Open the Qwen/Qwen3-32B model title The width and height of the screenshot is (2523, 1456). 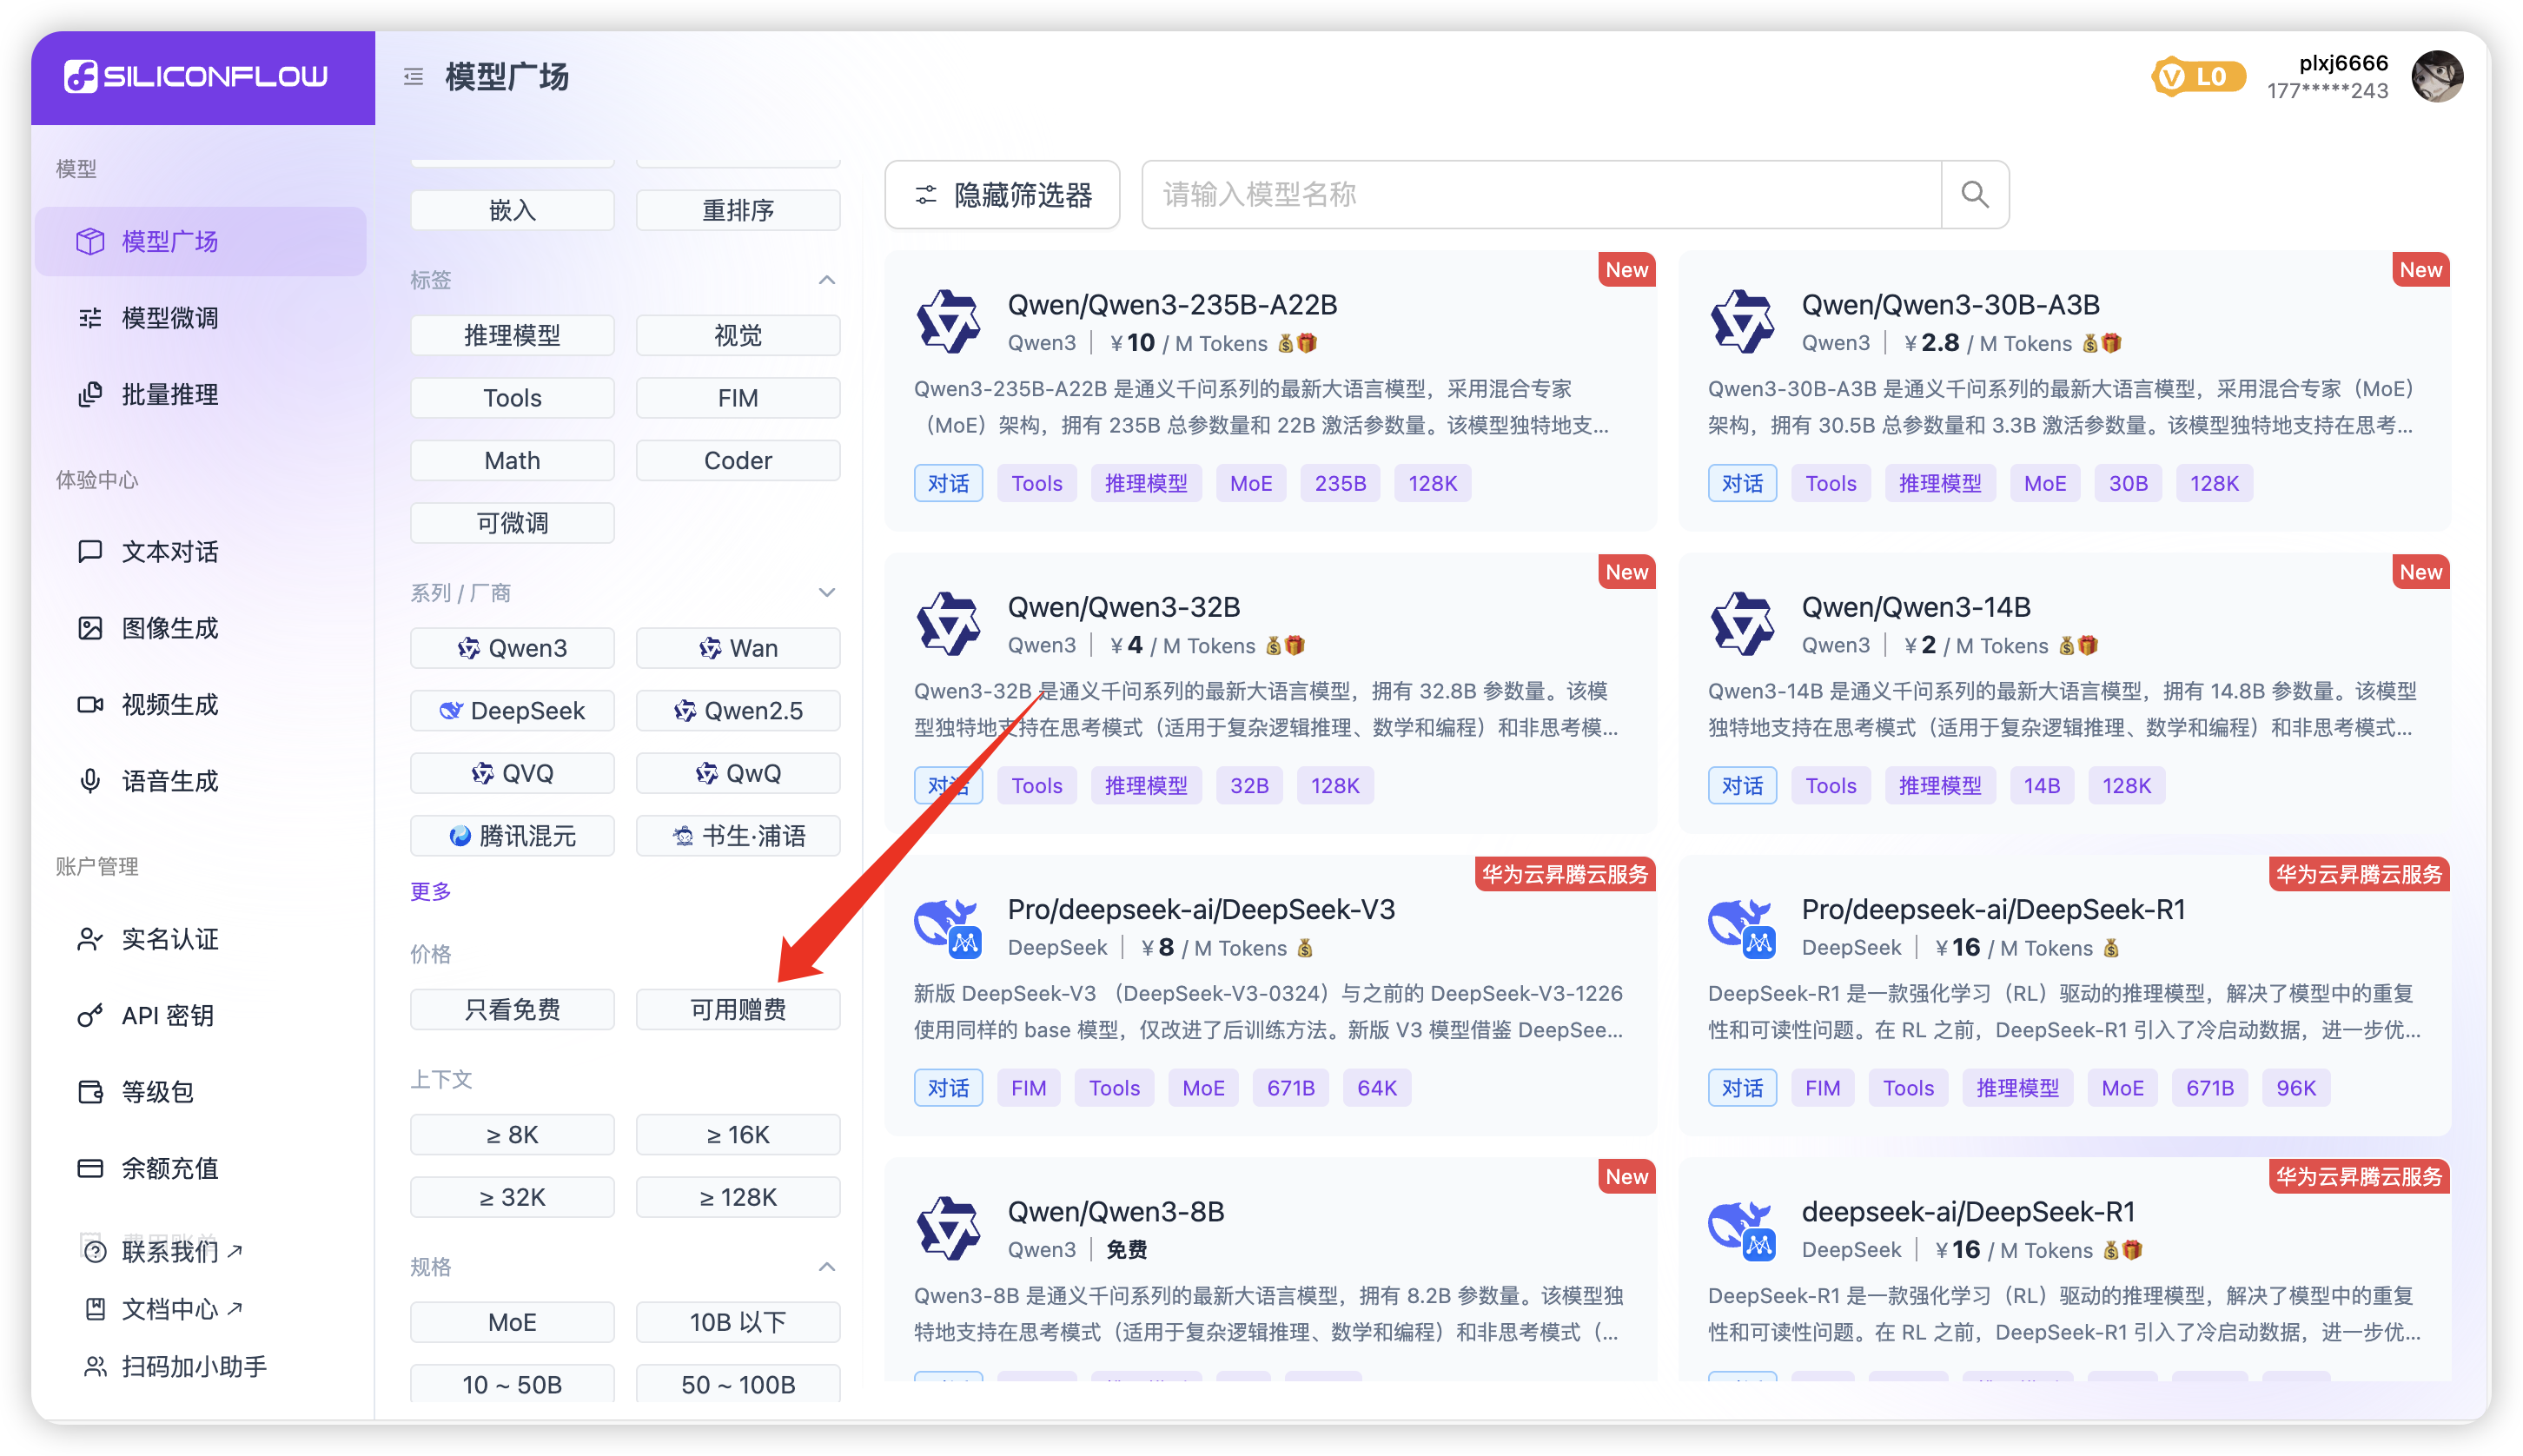click(x=1123, y=607)
